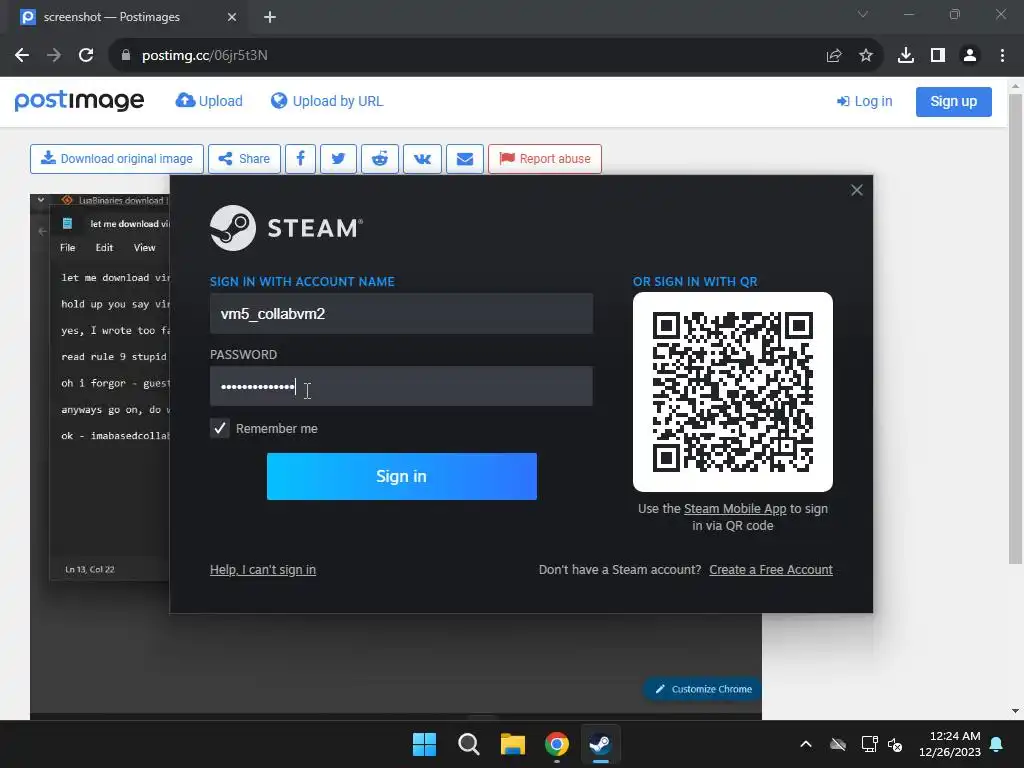The width and height of the screenshot is (1024, 768).
Task: Click the account name field
Action: click(x=402, y=313)
